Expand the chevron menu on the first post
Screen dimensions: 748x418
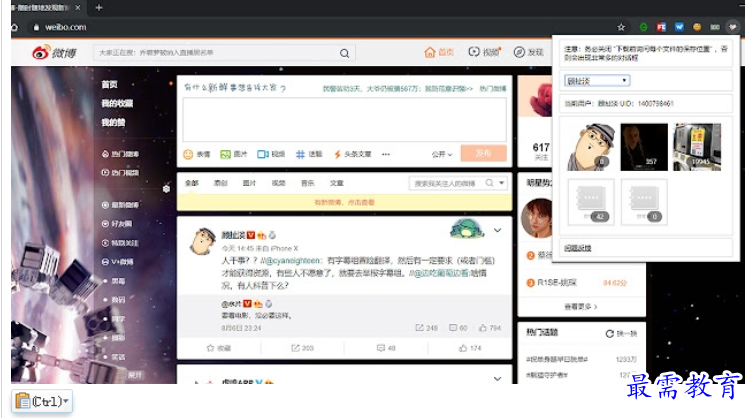click(497, 230)
